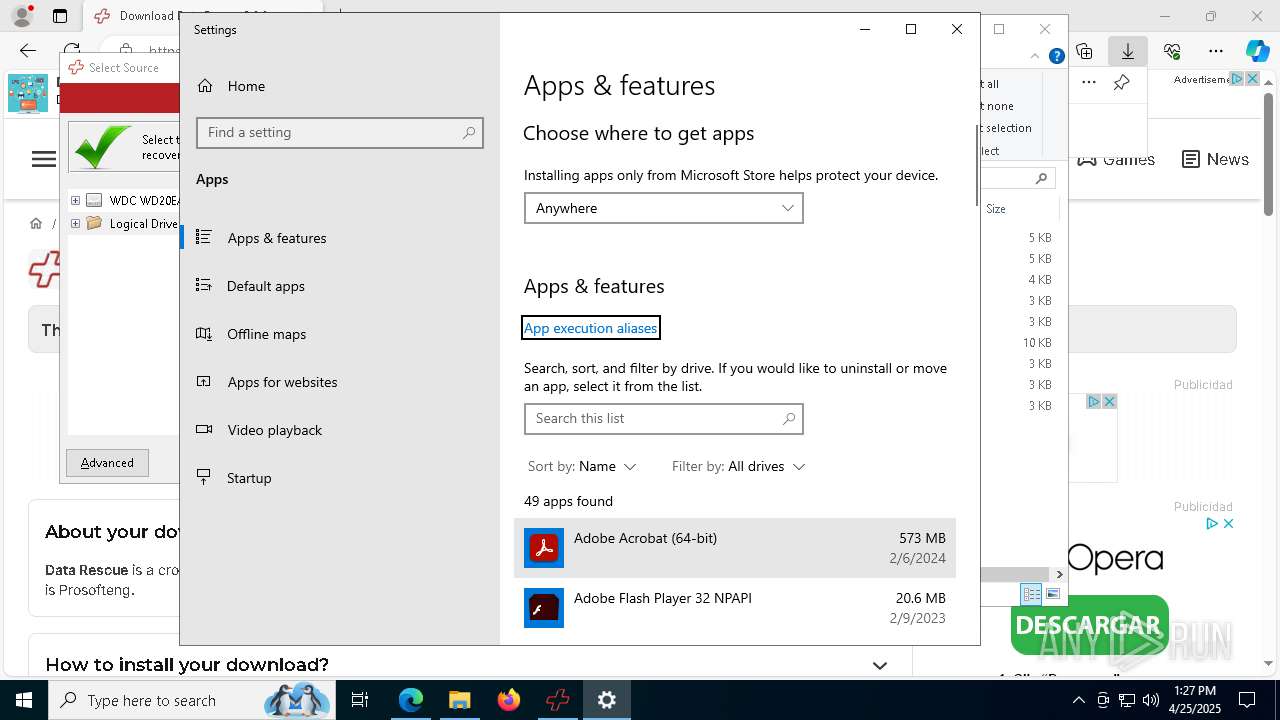
Task: Select Adobe Flash Player 32 NPAPI entry
Action: click(735, 608)
